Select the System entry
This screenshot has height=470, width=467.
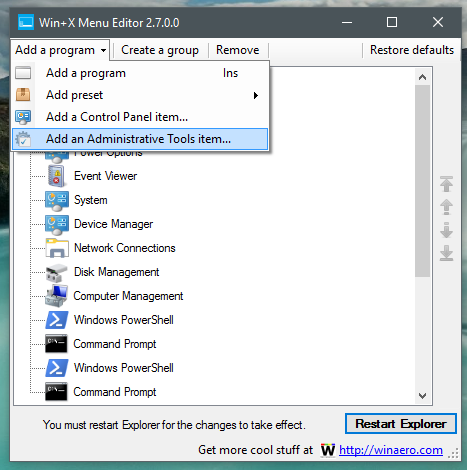(91, 200)
